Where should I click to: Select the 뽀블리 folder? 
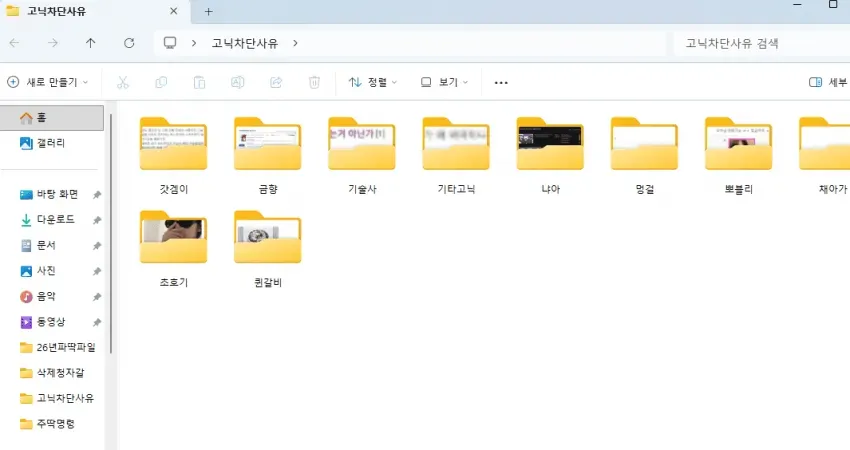tap(738, 156)
